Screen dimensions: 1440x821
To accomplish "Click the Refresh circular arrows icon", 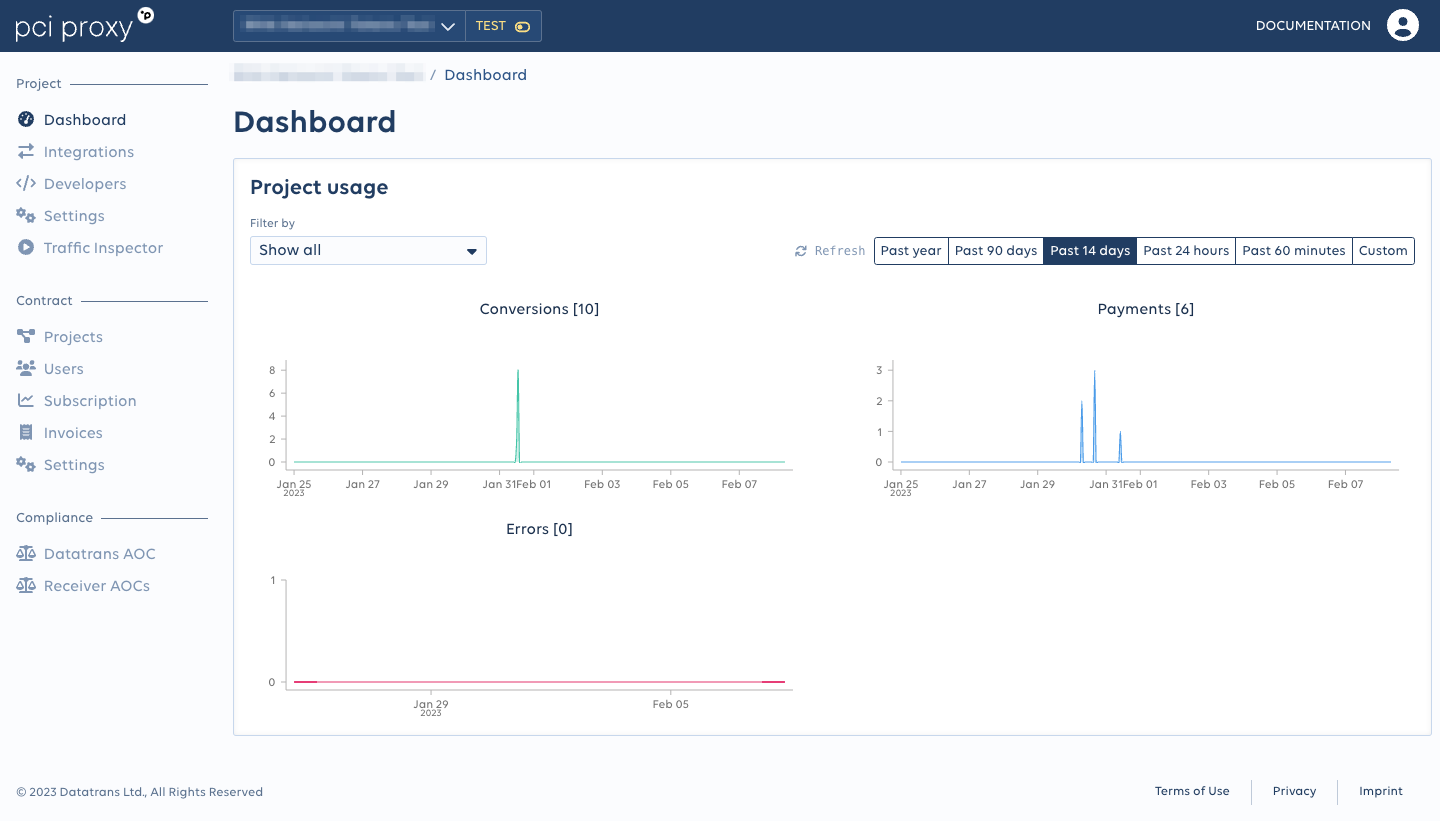I will tap(801, 251).
